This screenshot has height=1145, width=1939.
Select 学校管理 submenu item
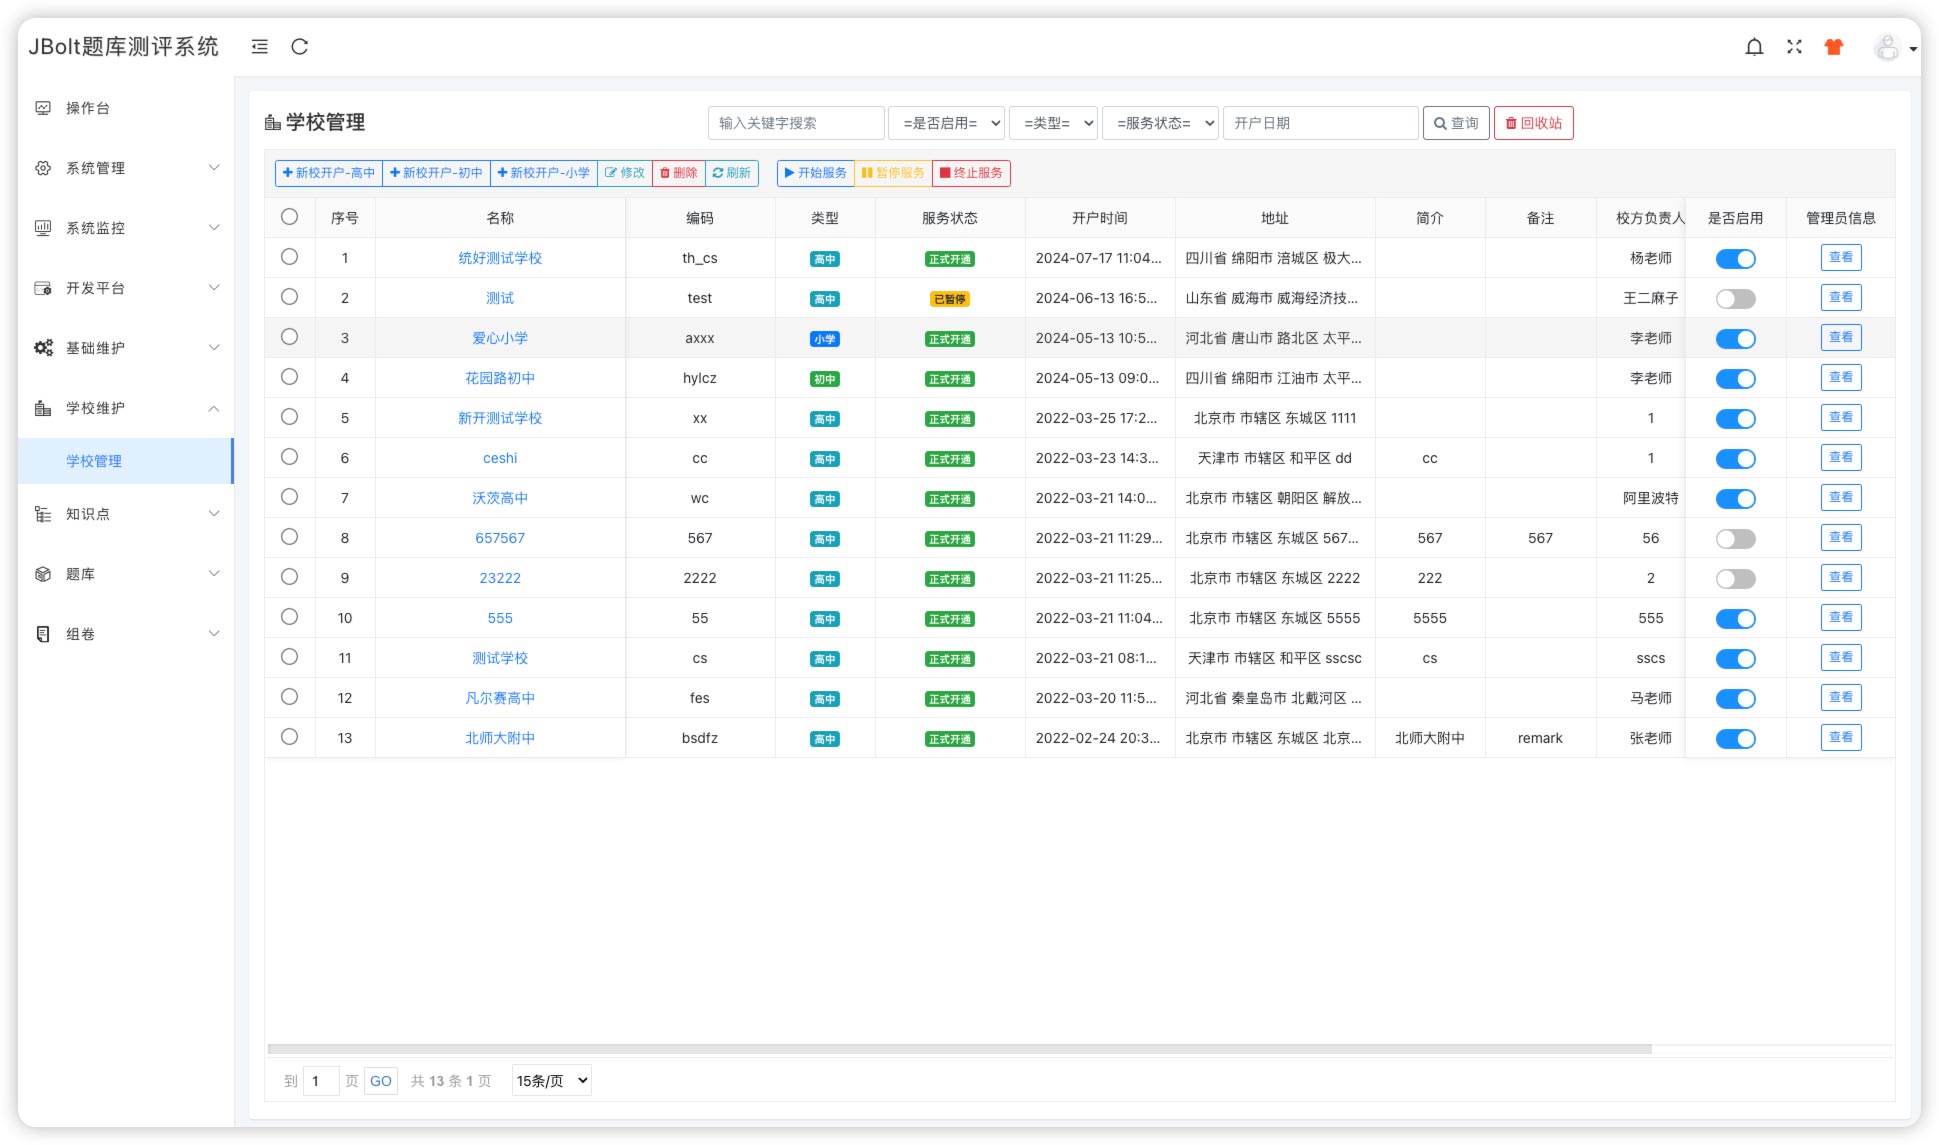[x=126, y=461]
